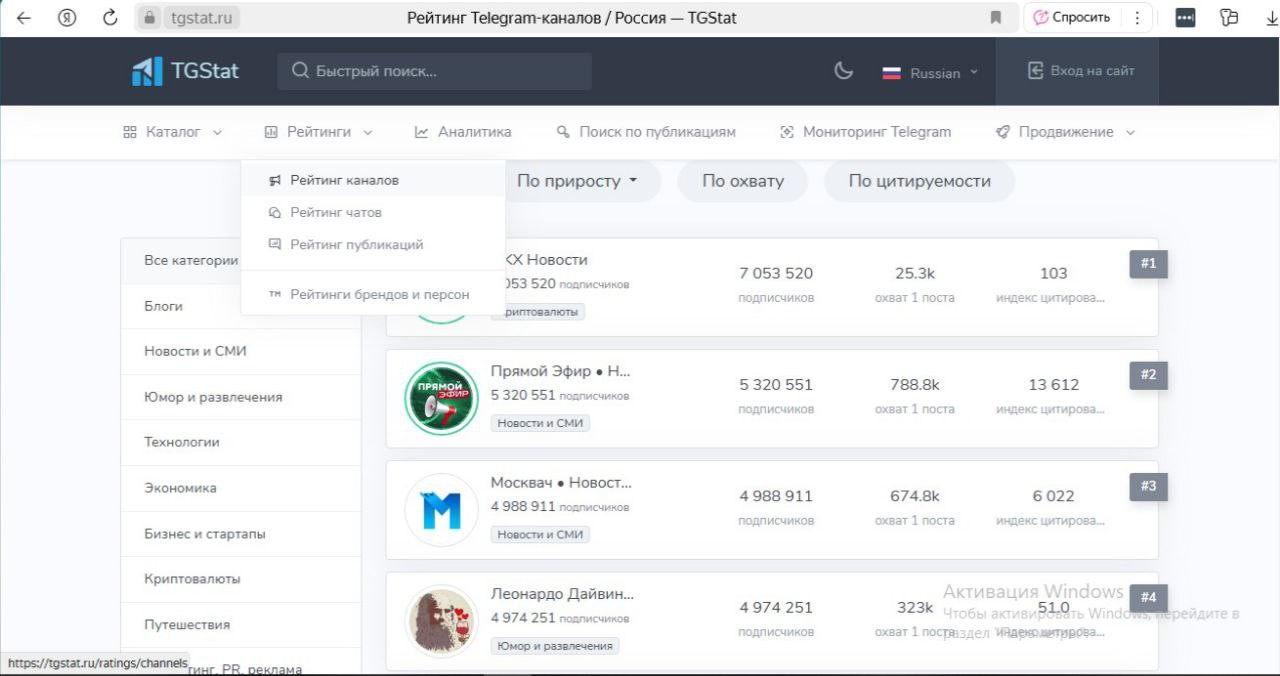Select Рейтинг чатов in dropdown
The height and width of the screenshot is (676, 1280).
coord(373,212)
